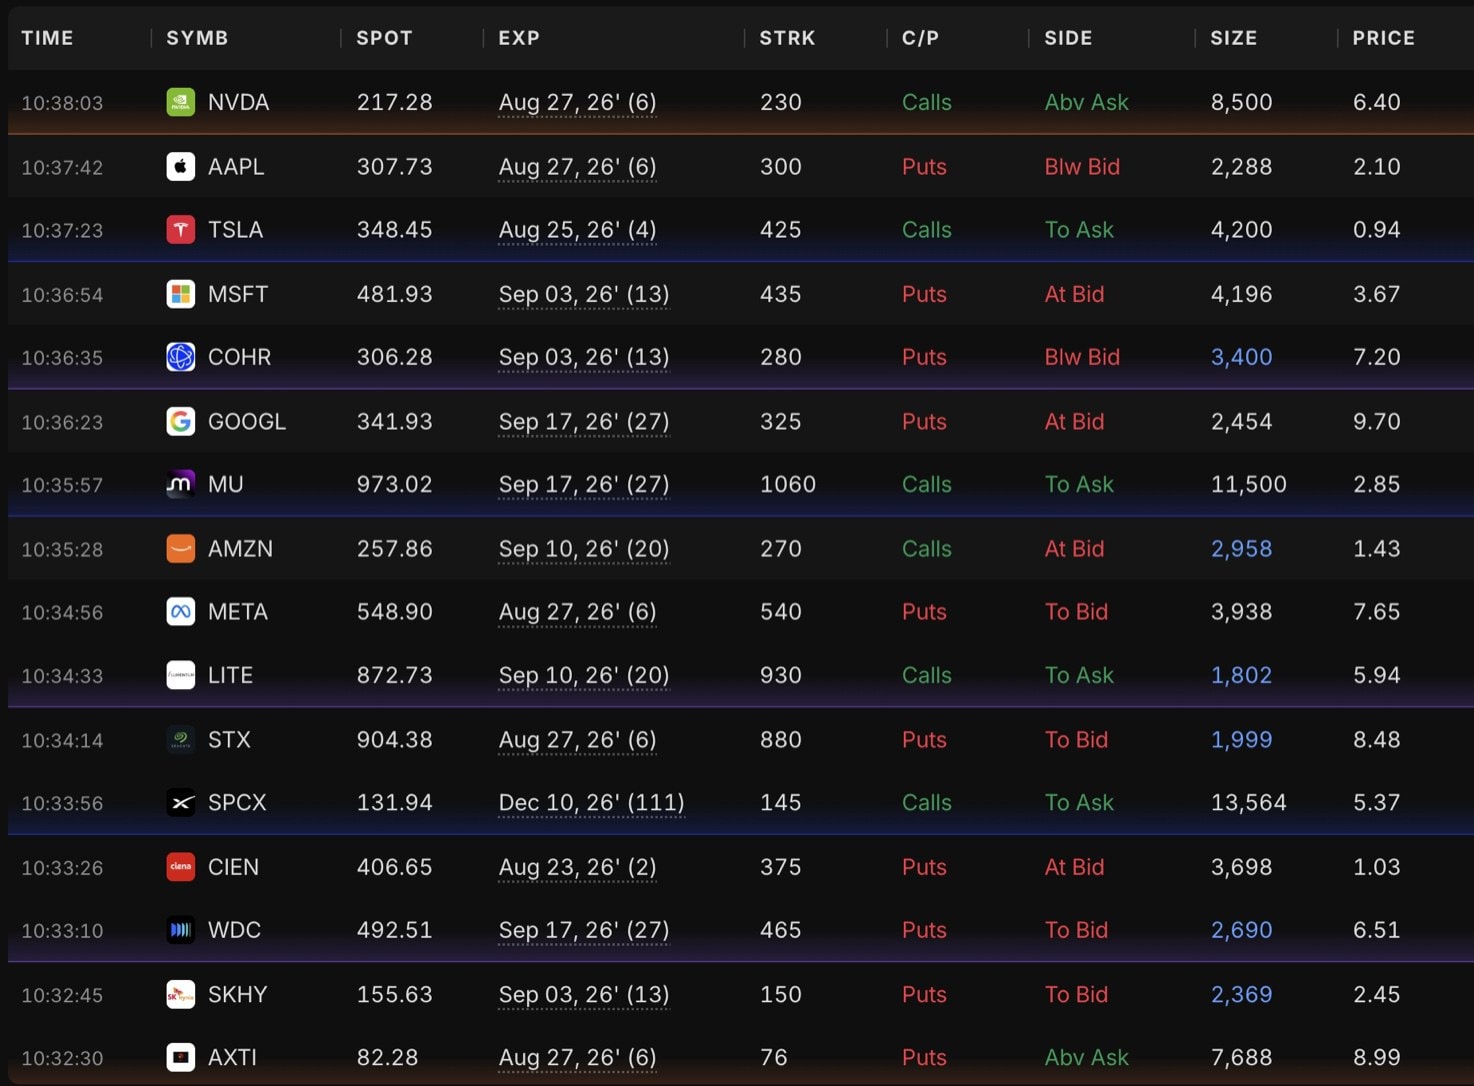Sort by the SIZE column header
The height and width of the screenshot is (1086, 1474).
(1233, 38)
